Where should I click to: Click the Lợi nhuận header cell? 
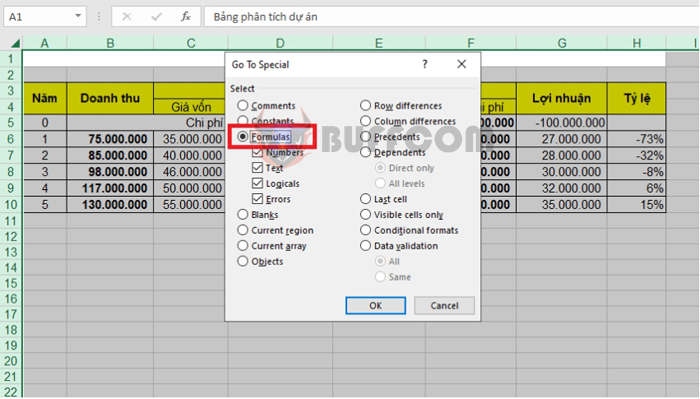pyautogui.click(x=562, y=98)
